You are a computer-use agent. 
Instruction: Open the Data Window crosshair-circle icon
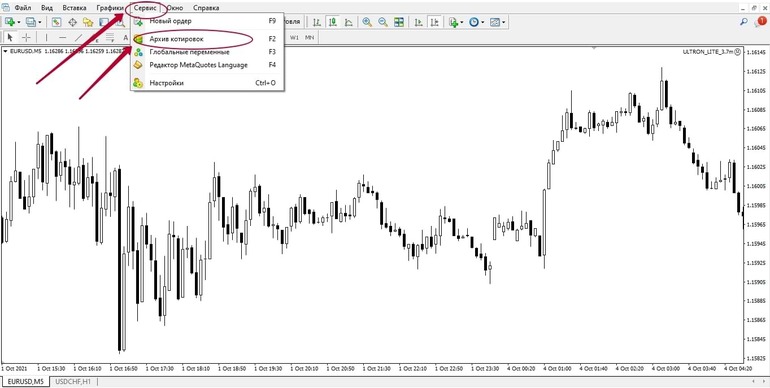click(72, 22)
